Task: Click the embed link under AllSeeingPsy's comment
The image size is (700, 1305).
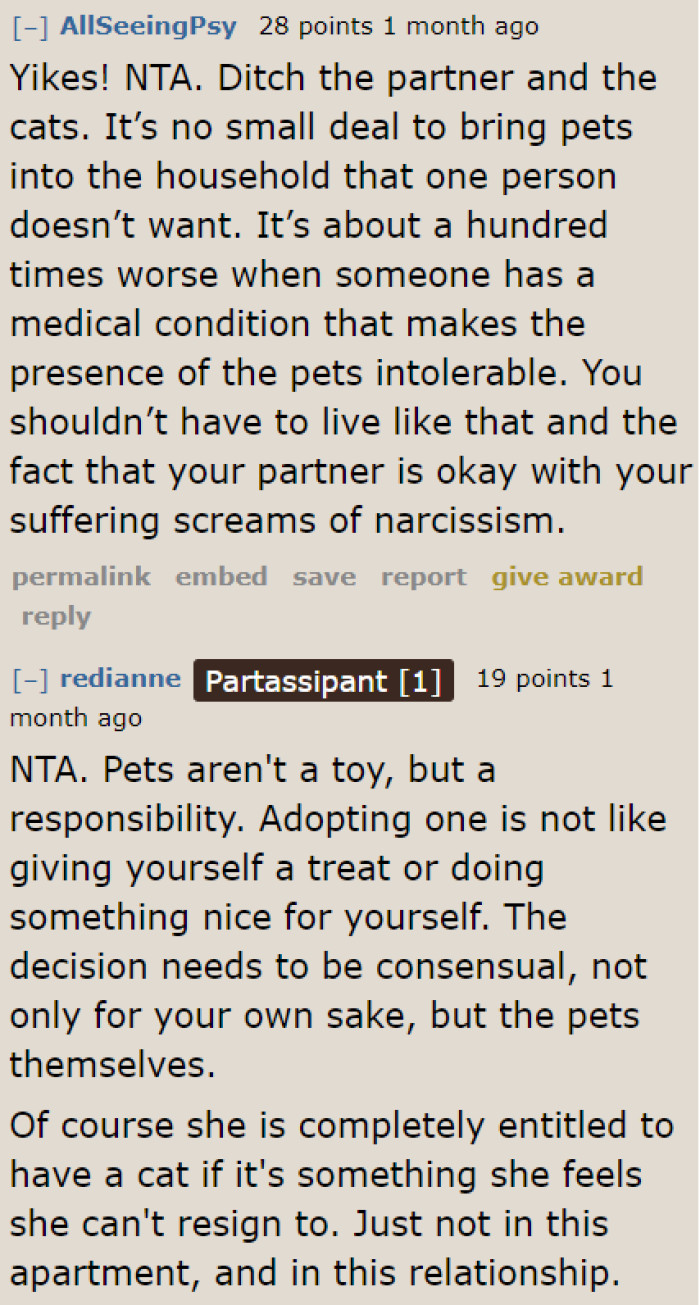Action: (221, 576)
